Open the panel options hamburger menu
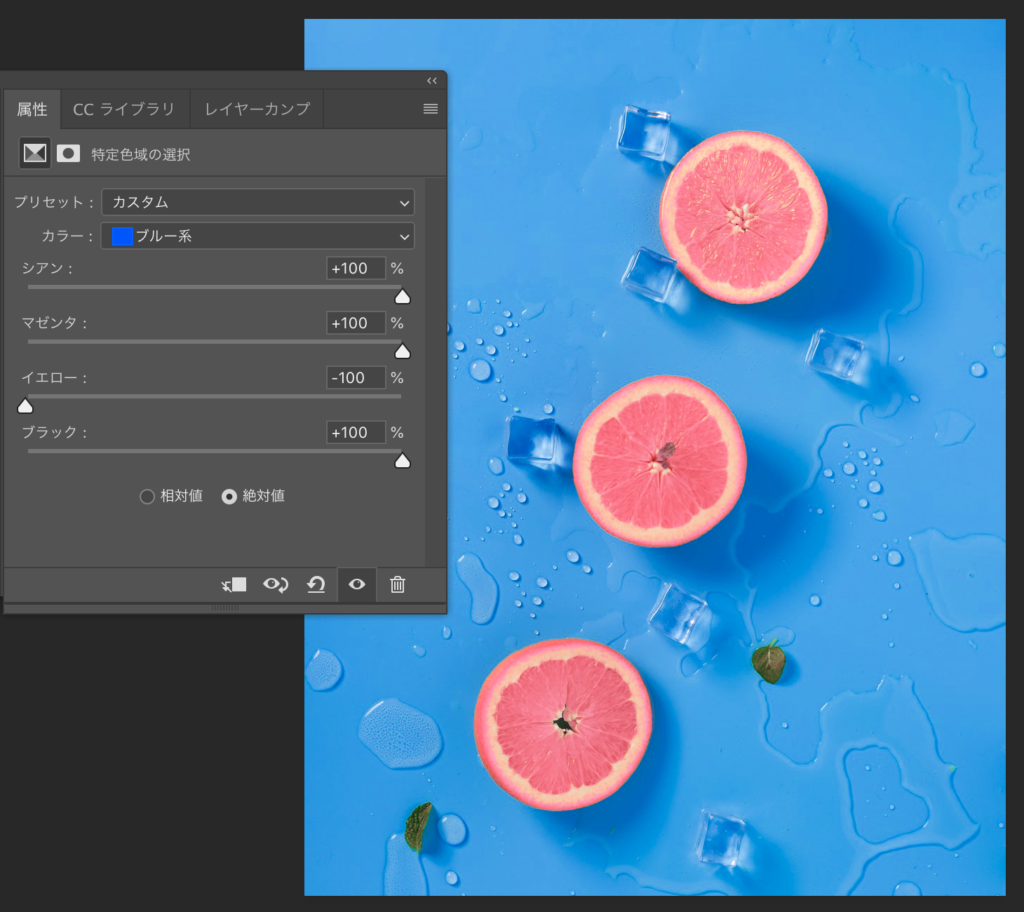The height and width of the screenshot is (912, 1024). coord(430,109)
